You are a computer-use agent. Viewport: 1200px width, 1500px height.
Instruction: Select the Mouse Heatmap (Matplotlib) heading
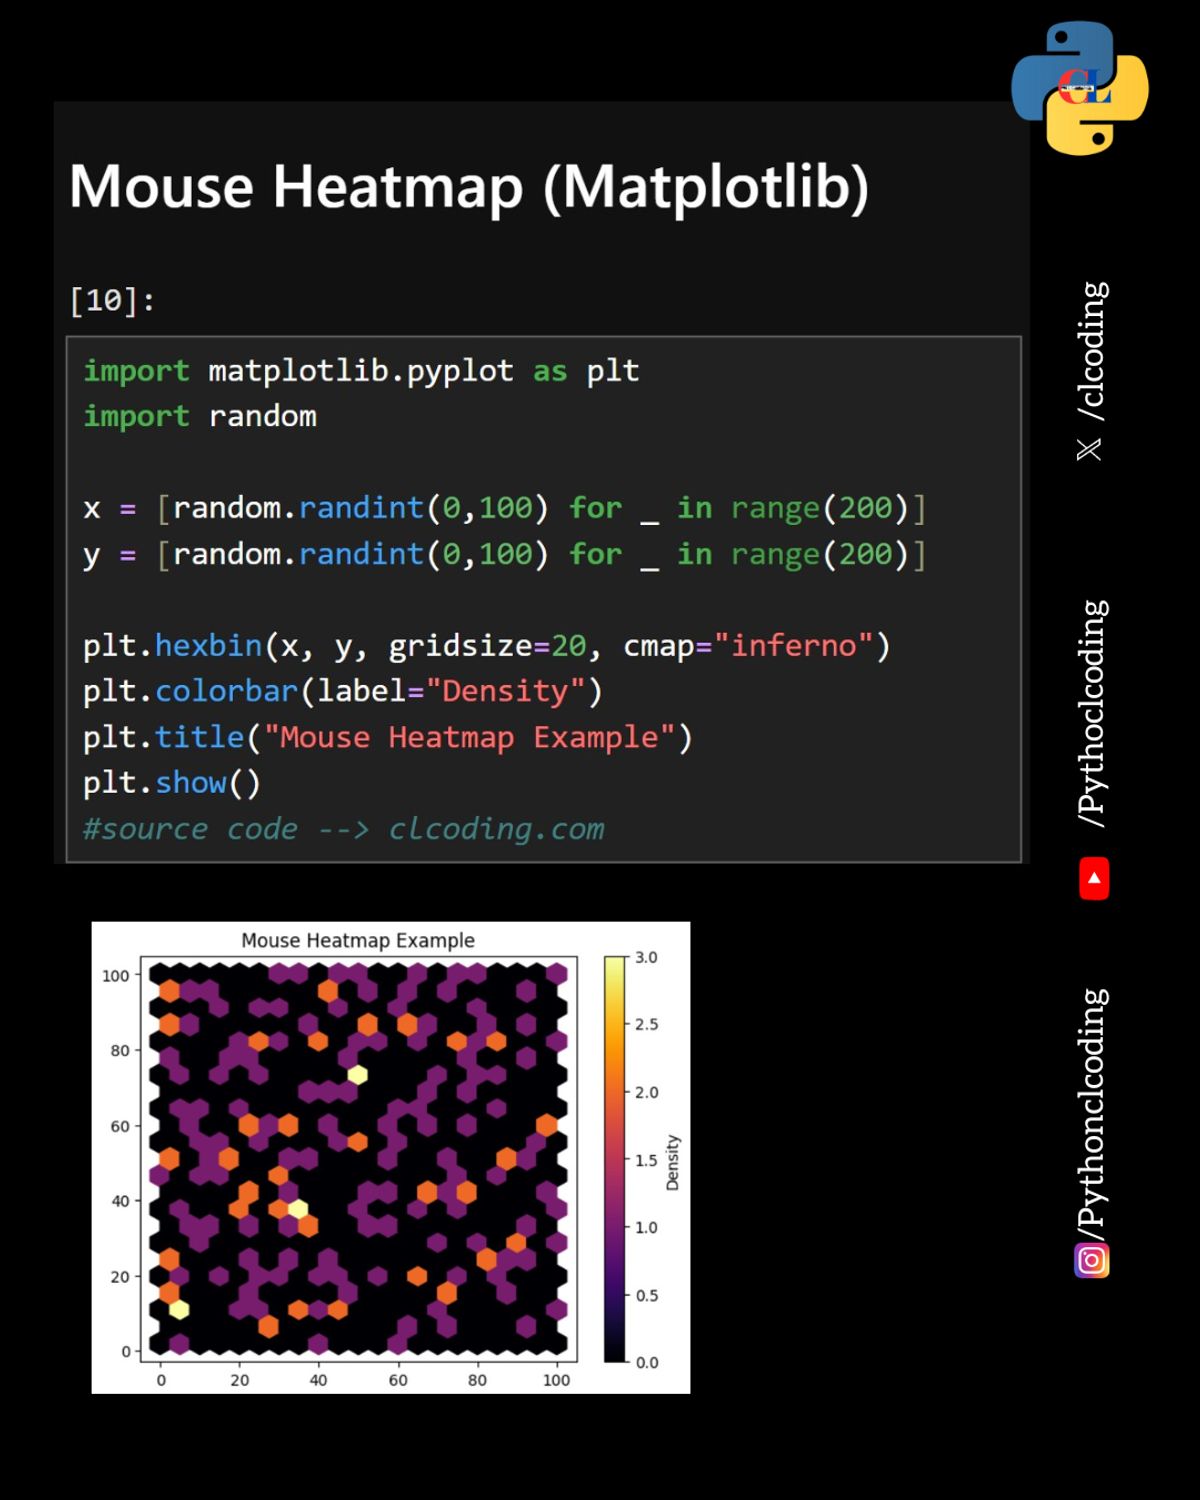tap(469, 186)
